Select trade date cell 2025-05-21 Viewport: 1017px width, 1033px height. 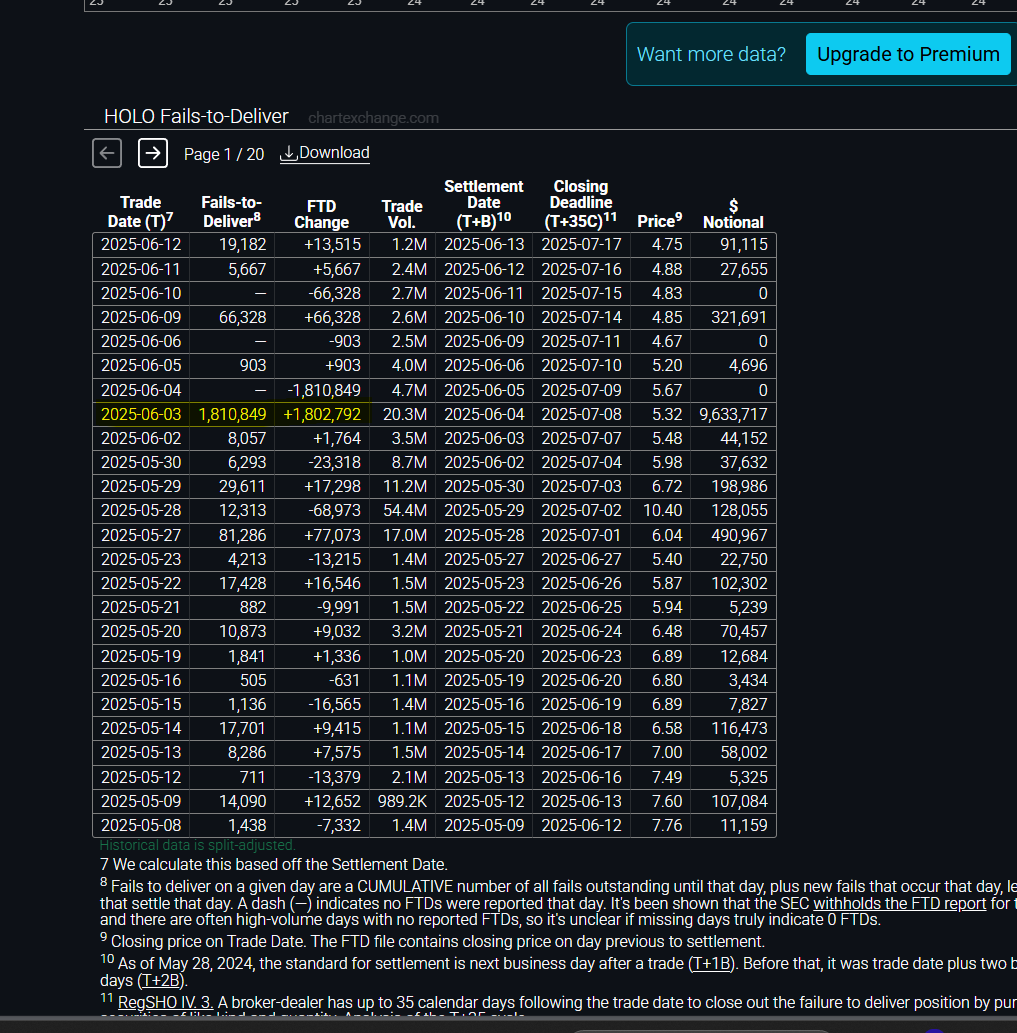click(x=141, y=607)
